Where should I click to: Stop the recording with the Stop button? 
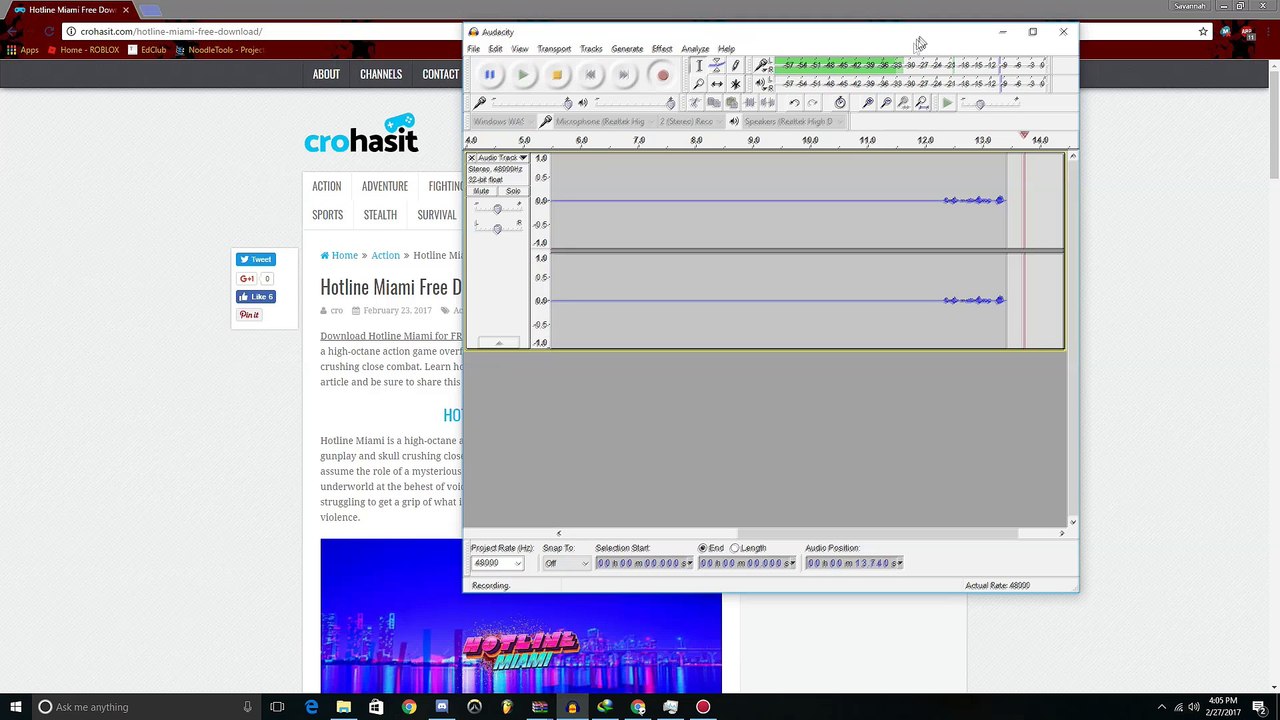click(x=557, y=75)
